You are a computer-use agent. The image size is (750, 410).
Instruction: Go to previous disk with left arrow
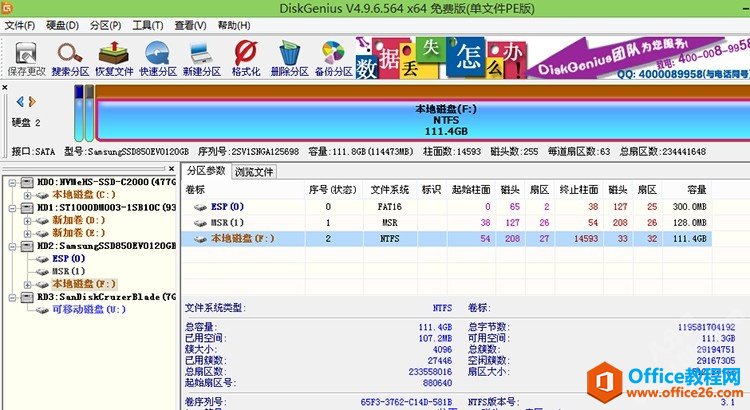(19, 101)
